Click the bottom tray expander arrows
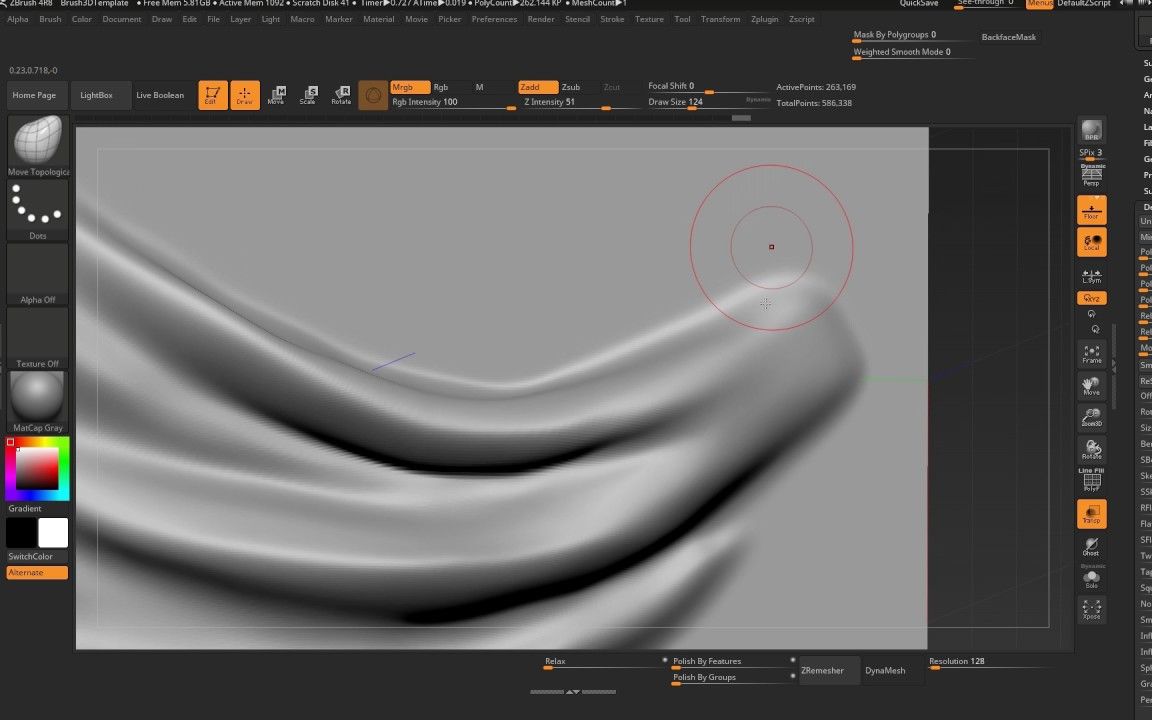Image resolution: width=1152 pixels, height=720 pixels. click(573, 690)
